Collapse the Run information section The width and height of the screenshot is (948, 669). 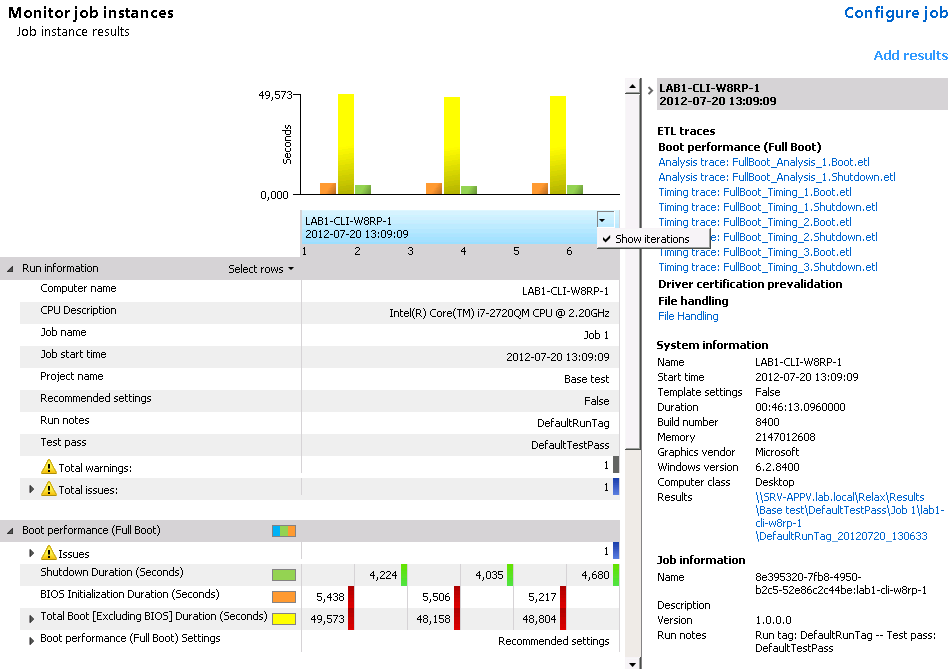tap(11, 269)
